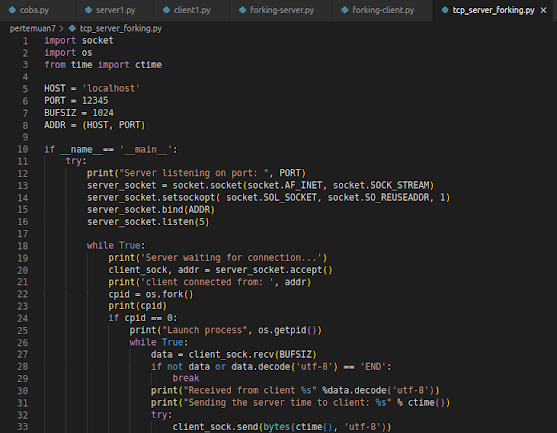Click "Server listening on port: " string
Viewport: 557px width, 433px height.
(x=194, y=173)
